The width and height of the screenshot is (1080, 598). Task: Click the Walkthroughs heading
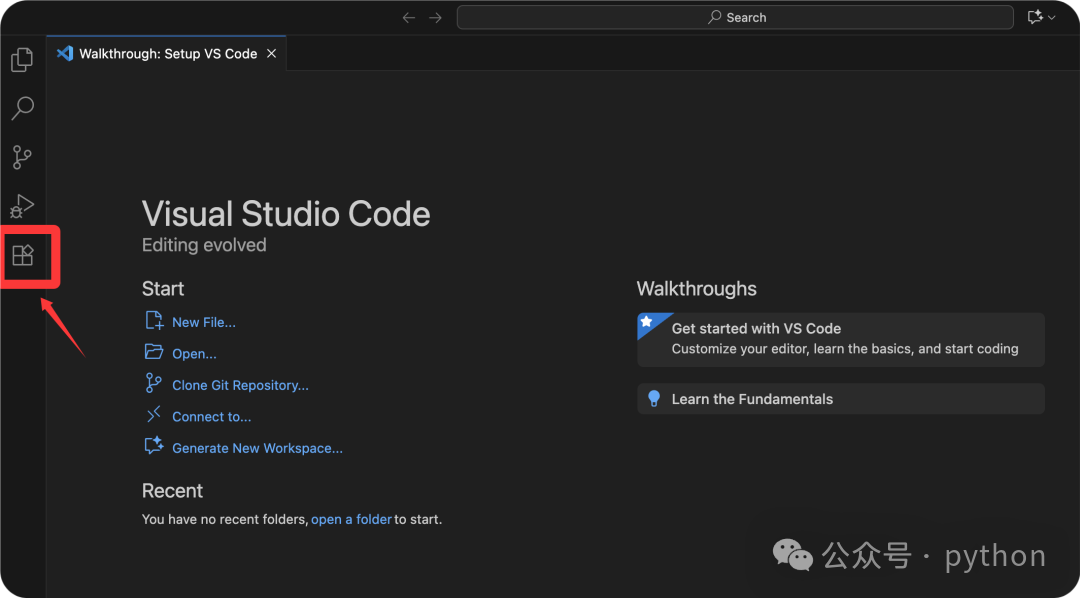coord(696,289)
